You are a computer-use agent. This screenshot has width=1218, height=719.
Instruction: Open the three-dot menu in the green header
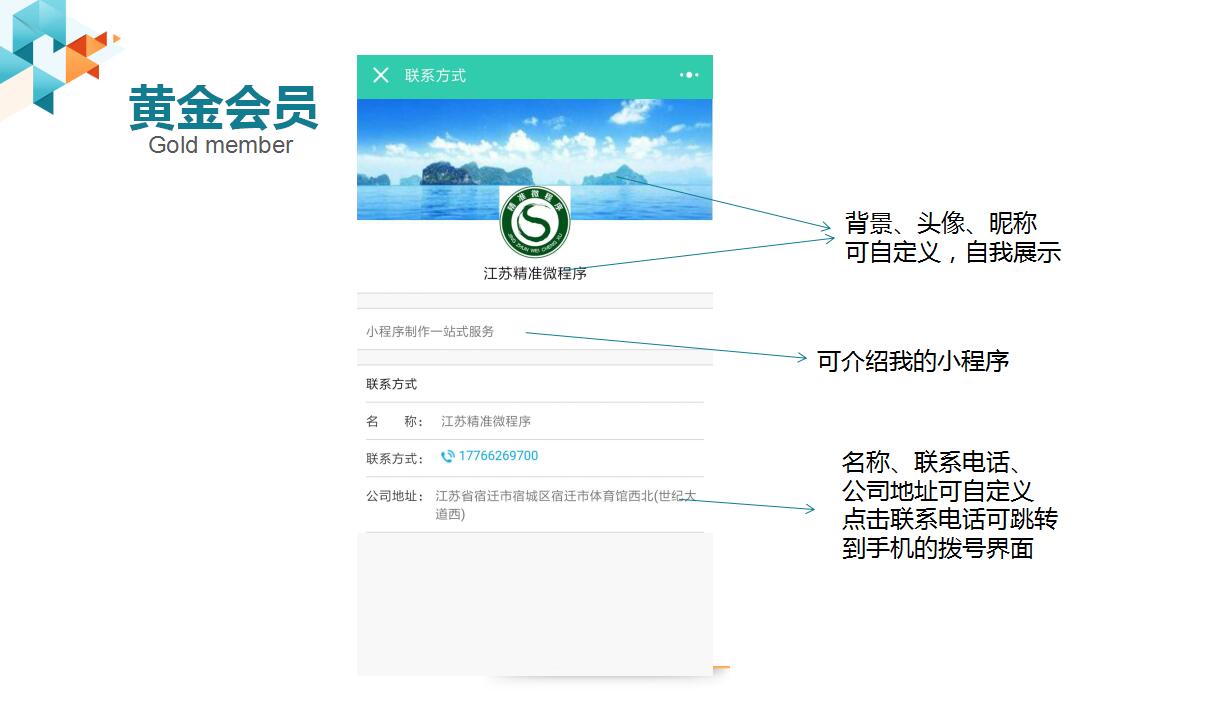coord(689,75)
